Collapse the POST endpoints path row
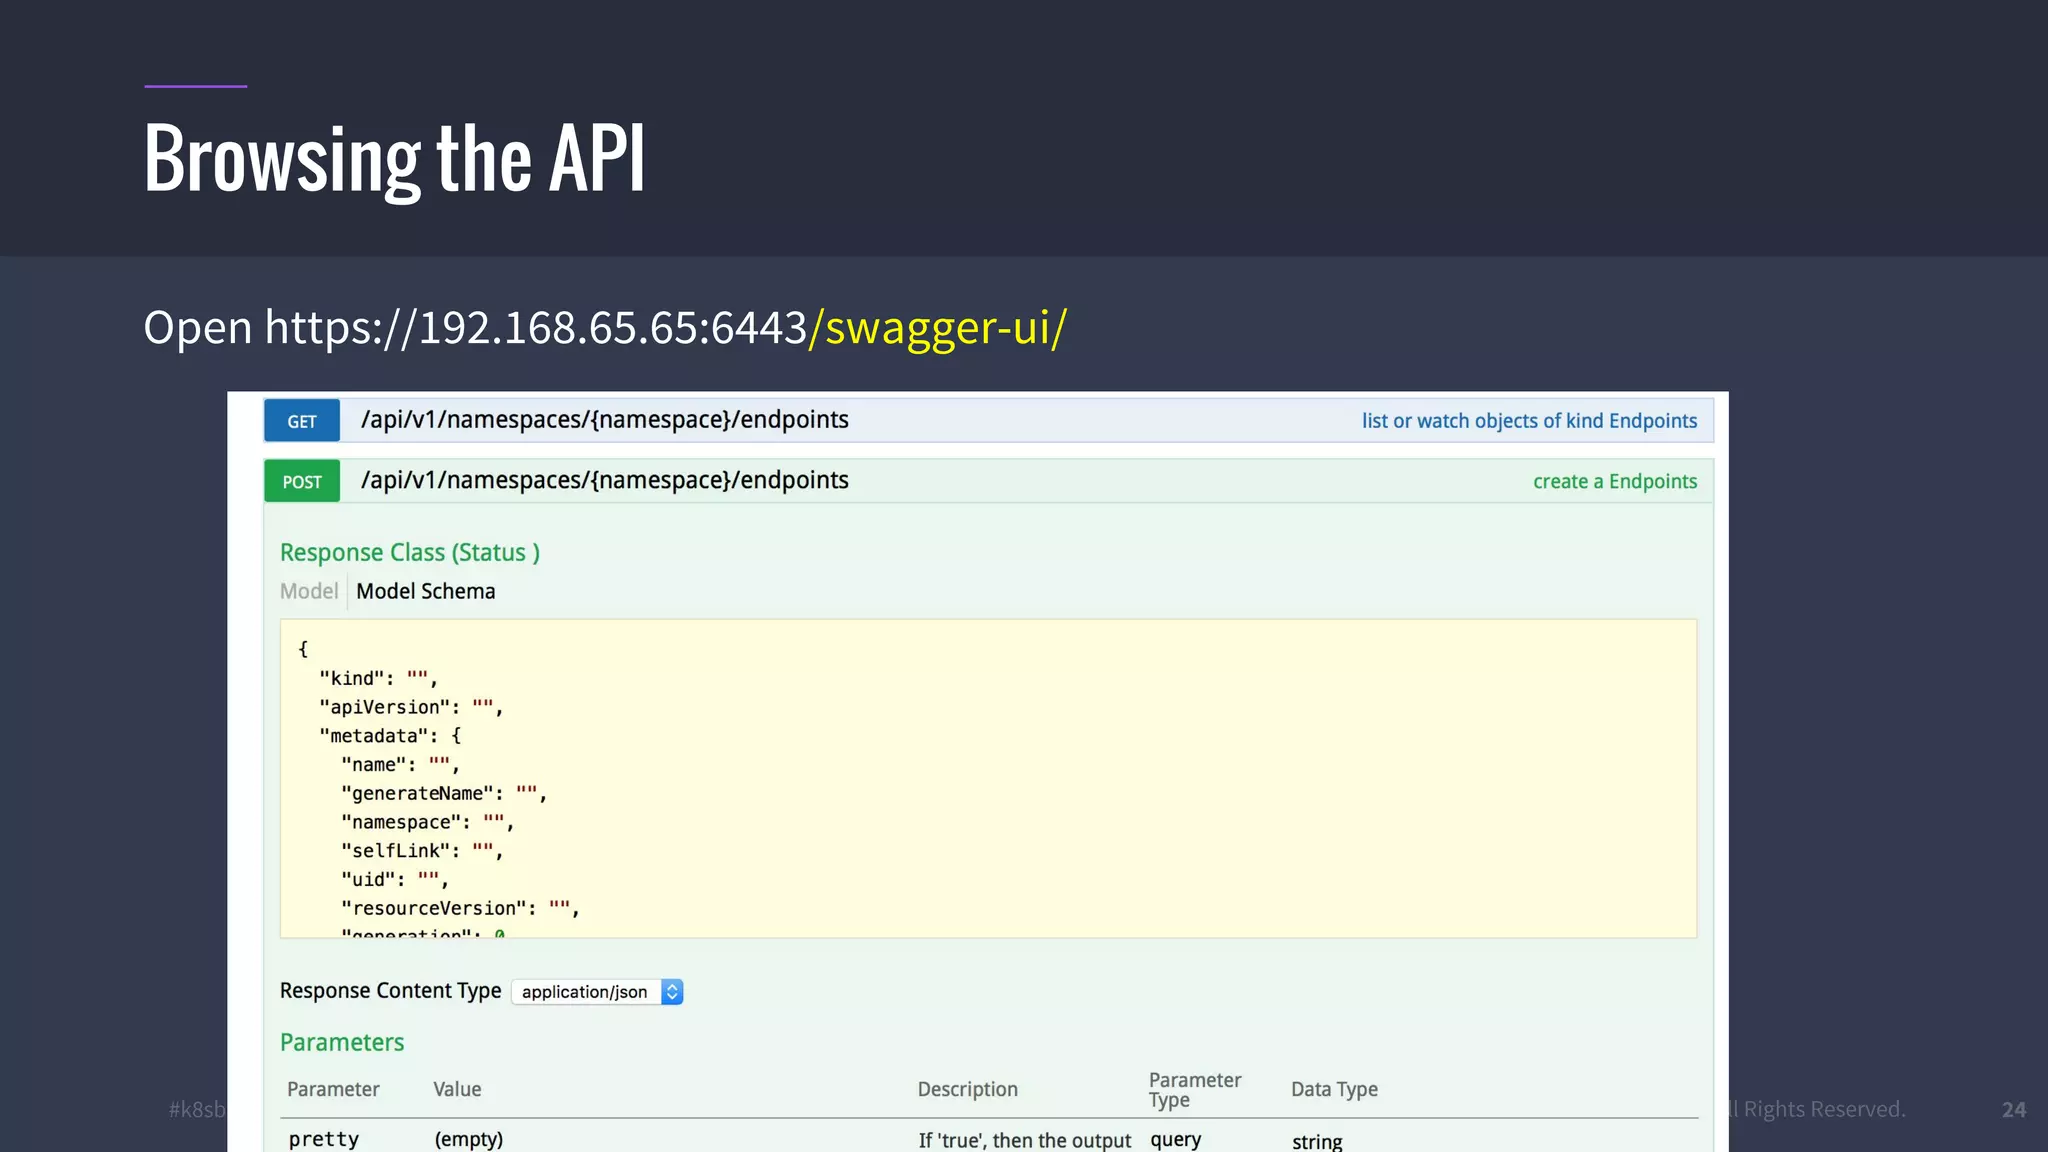This screenshot has width=2048, height=1152. click(604, 481)
